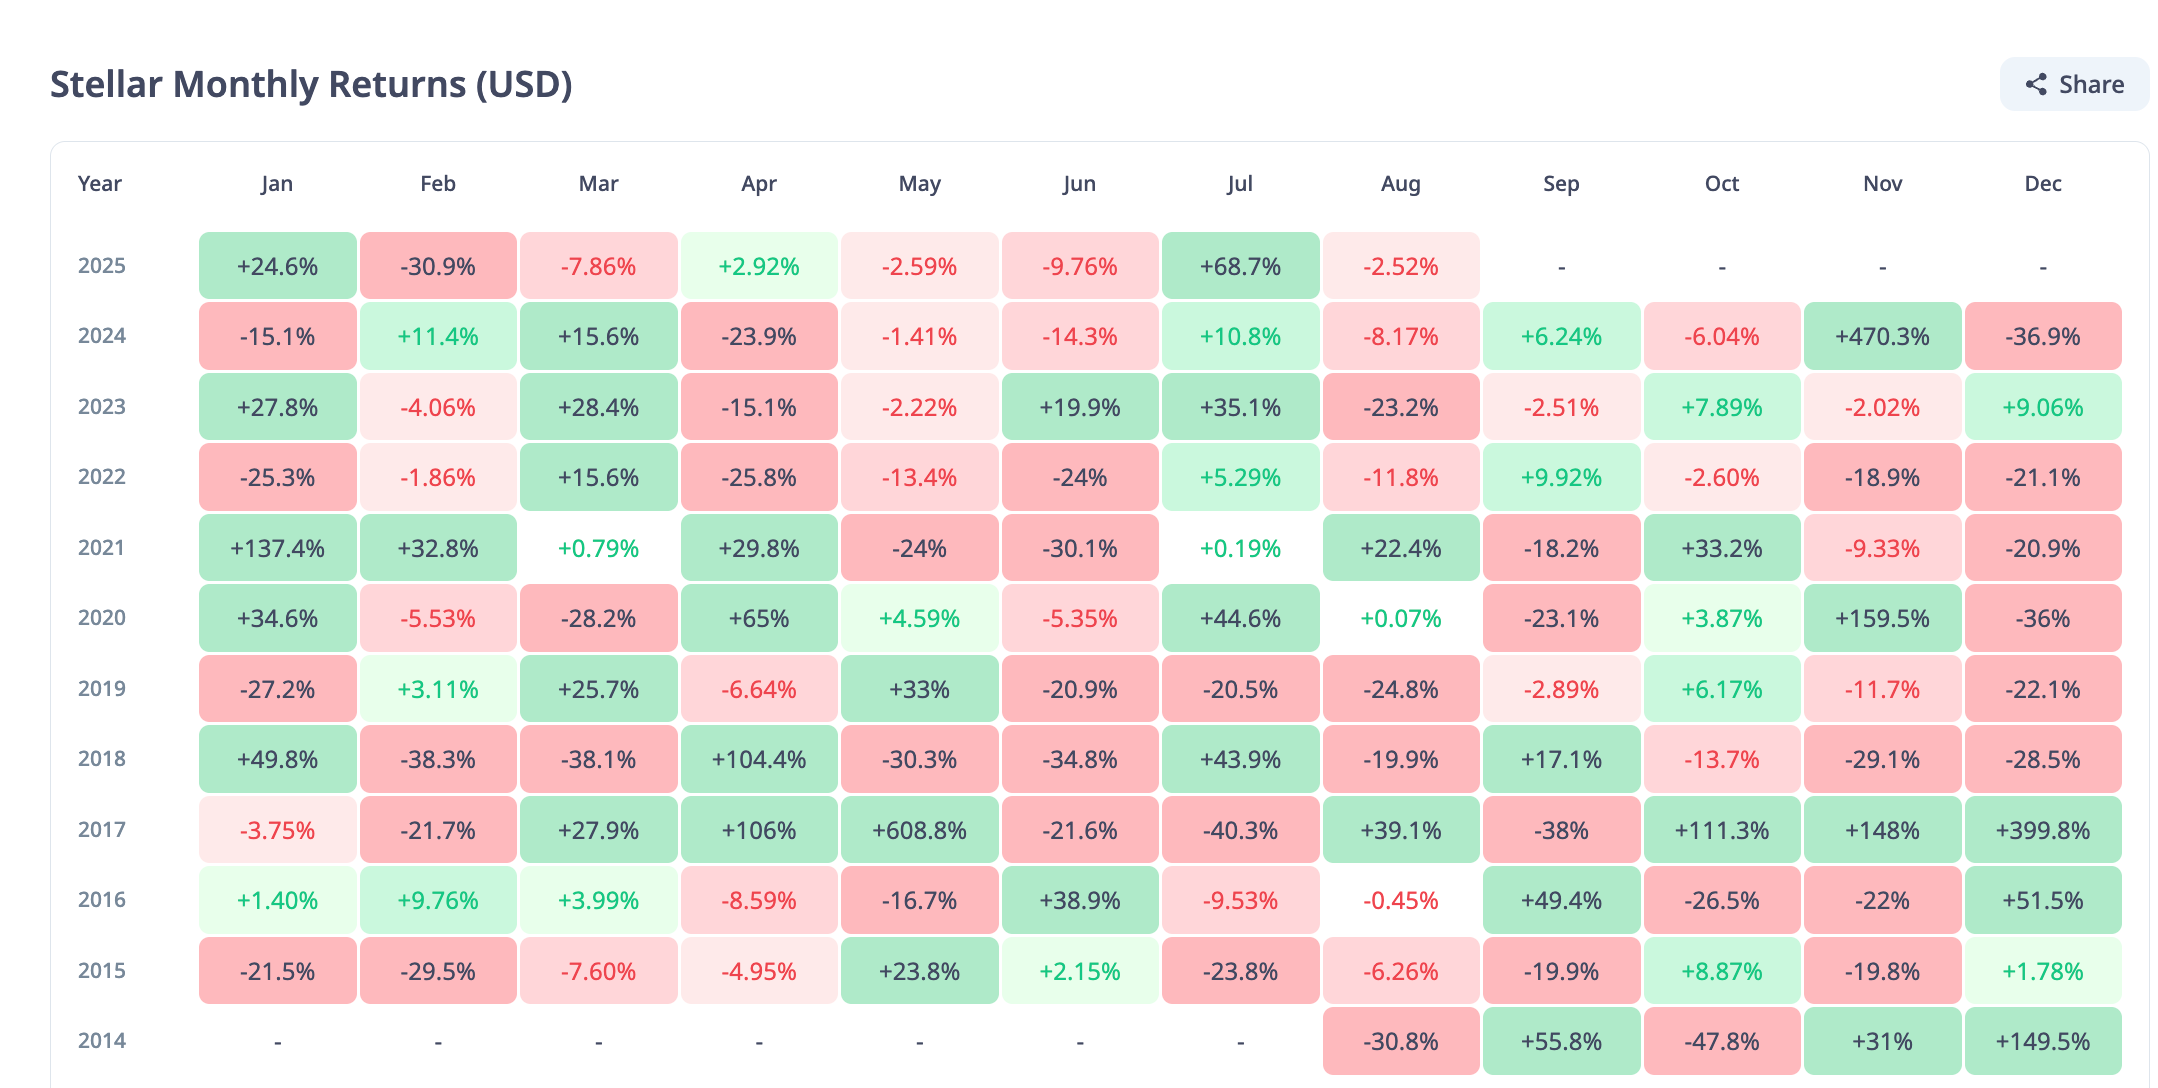The width and height of the screenshot is (2158, 1088).
Task: Select the -40.3% July 2017 cell
Action: [x=1240, y=830]
